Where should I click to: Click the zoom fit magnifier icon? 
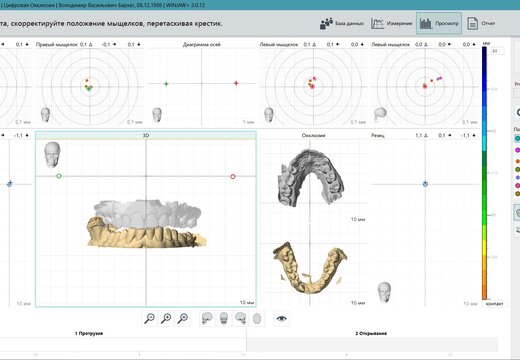[x=183, y=318]
